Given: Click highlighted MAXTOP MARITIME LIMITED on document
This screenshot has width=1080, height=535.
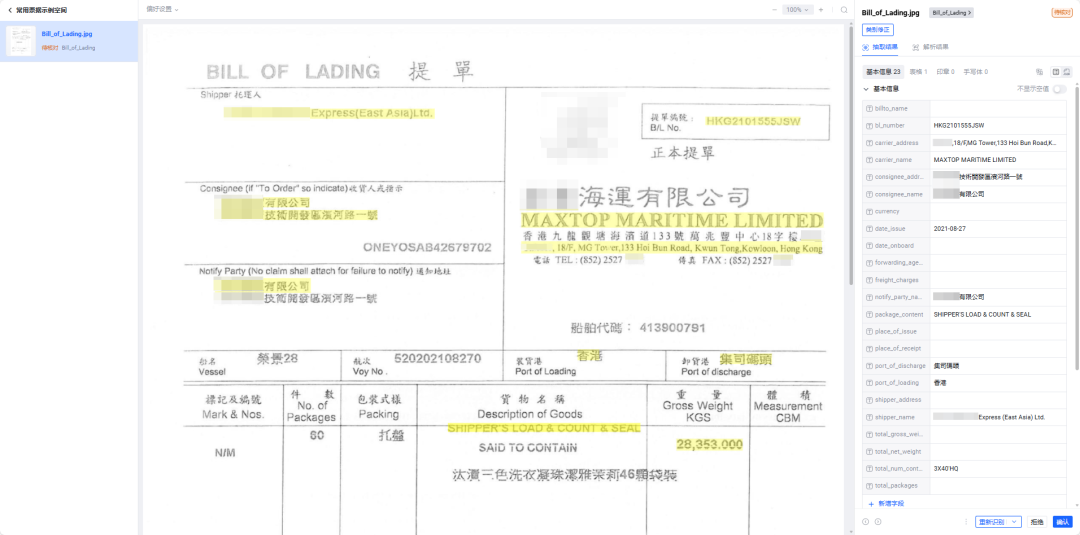Looking at the screenshot, I should (672, 221).
